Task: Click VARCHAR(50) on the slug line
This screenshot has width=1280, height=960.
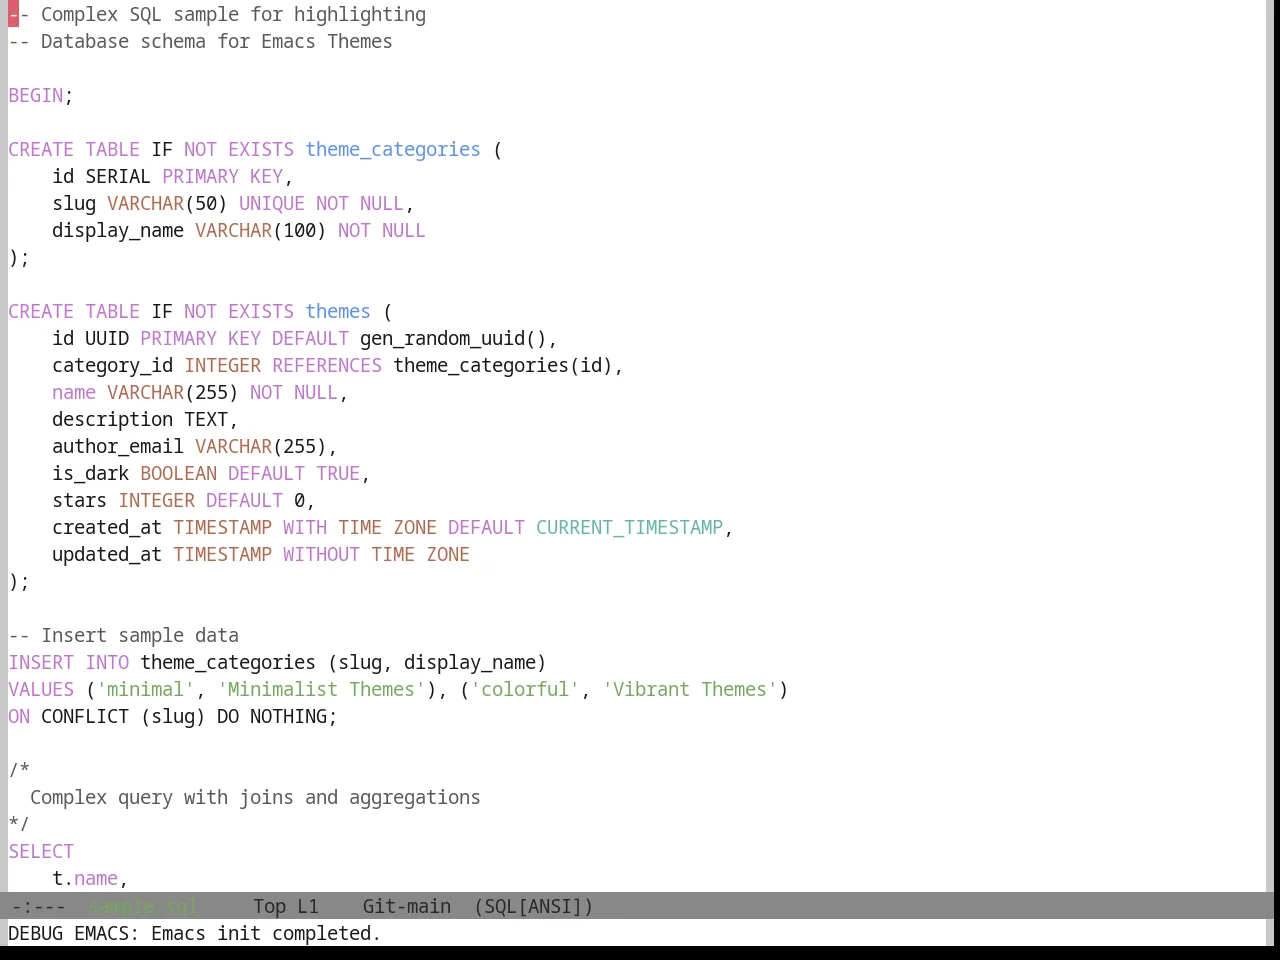Action: (x=167, y=203)
